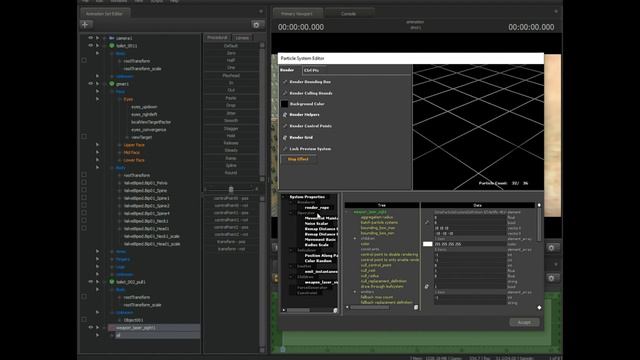Open the Console tab
Viewport: 640px width, 360px height.
(349, 13)
